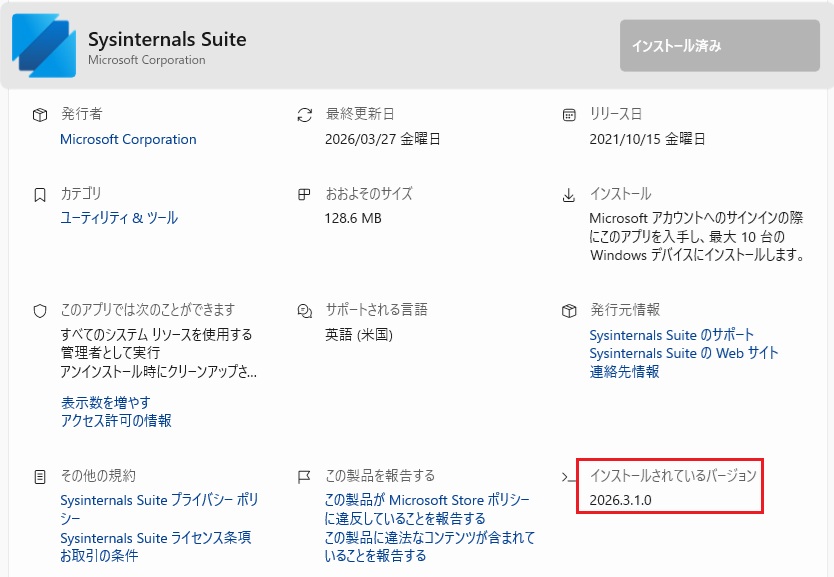Open the アクセス許可の情報 link

coord(116,421)
